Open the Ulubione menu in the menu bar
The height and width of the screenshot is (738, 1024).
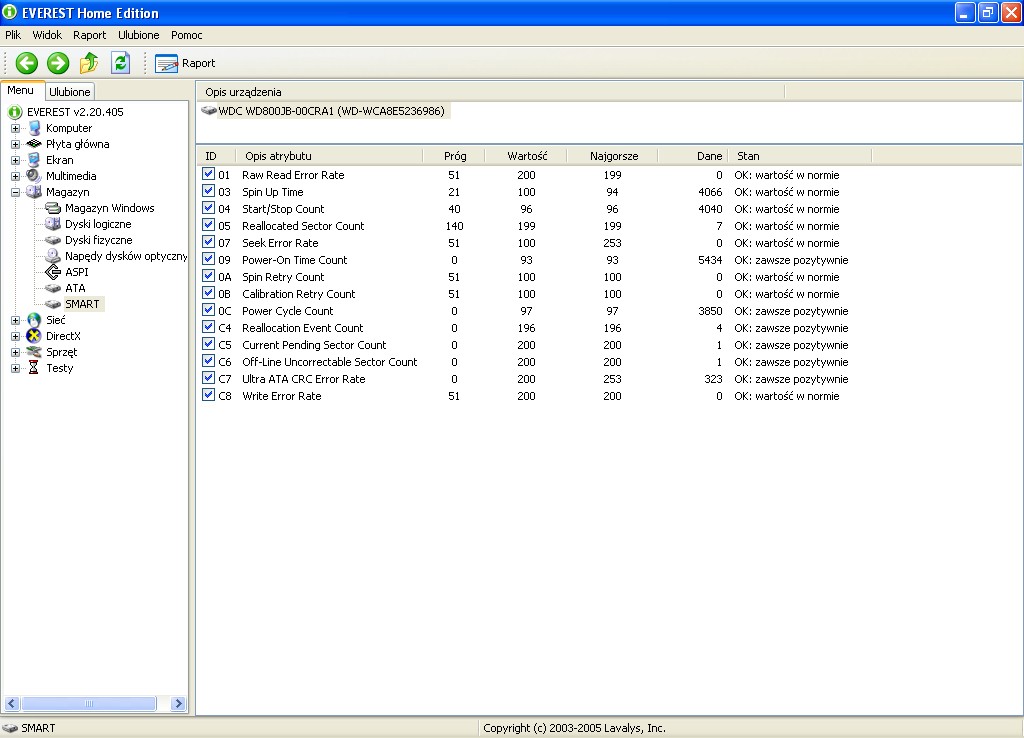[x=138, y=35]
